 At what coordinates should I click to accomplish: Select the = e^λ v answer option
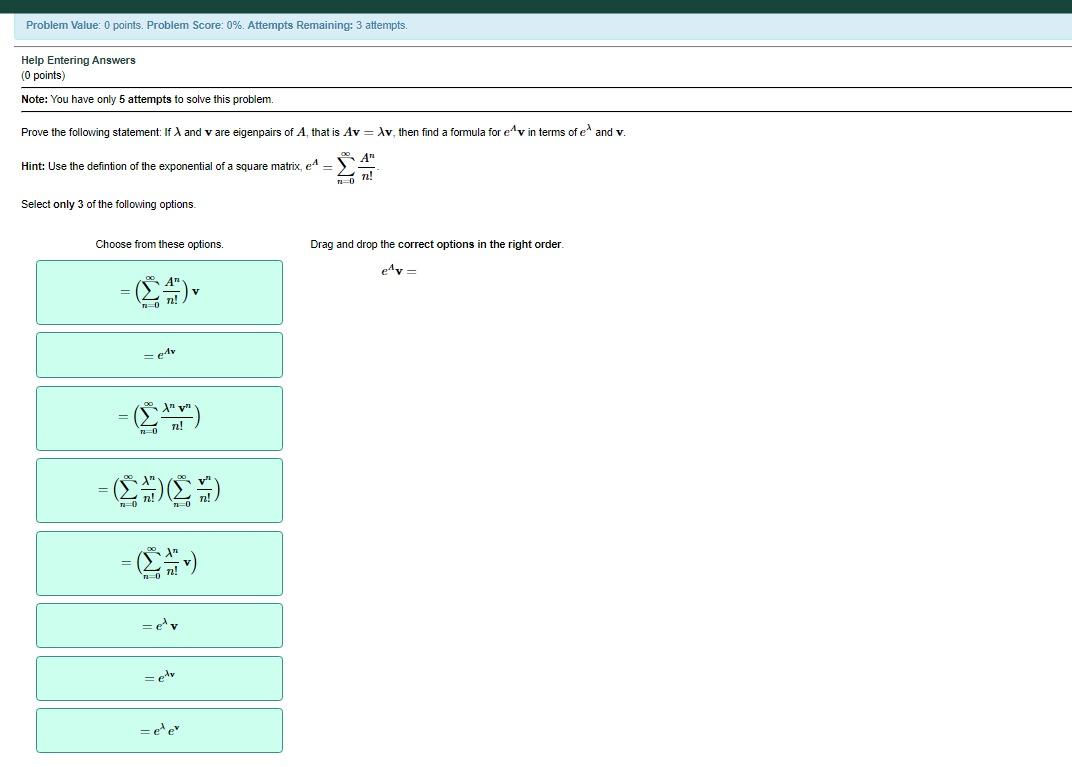point(159,624)
